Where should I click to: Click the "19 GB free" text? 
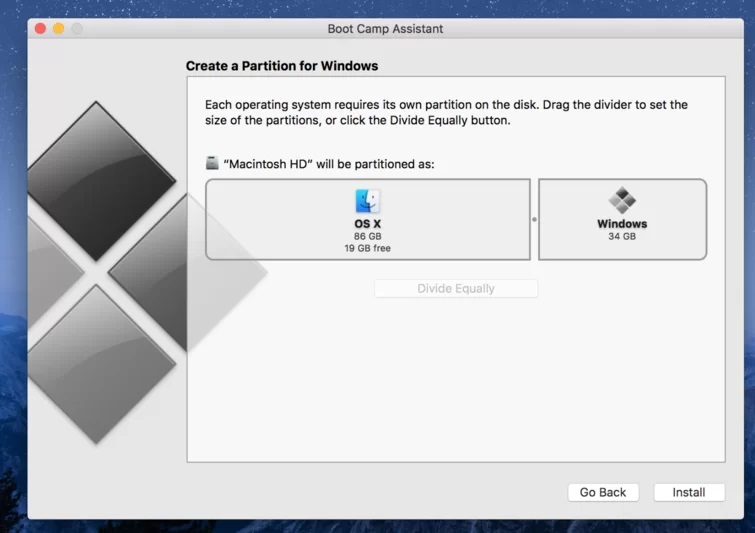click(x=367, y=248)
